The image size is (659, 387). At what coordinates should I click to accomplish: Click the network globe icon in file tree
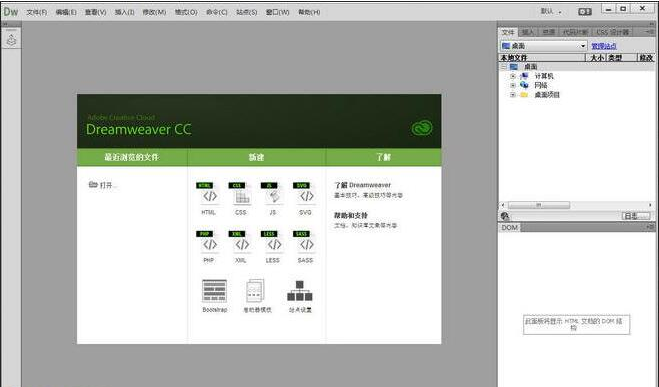point(524,85)
